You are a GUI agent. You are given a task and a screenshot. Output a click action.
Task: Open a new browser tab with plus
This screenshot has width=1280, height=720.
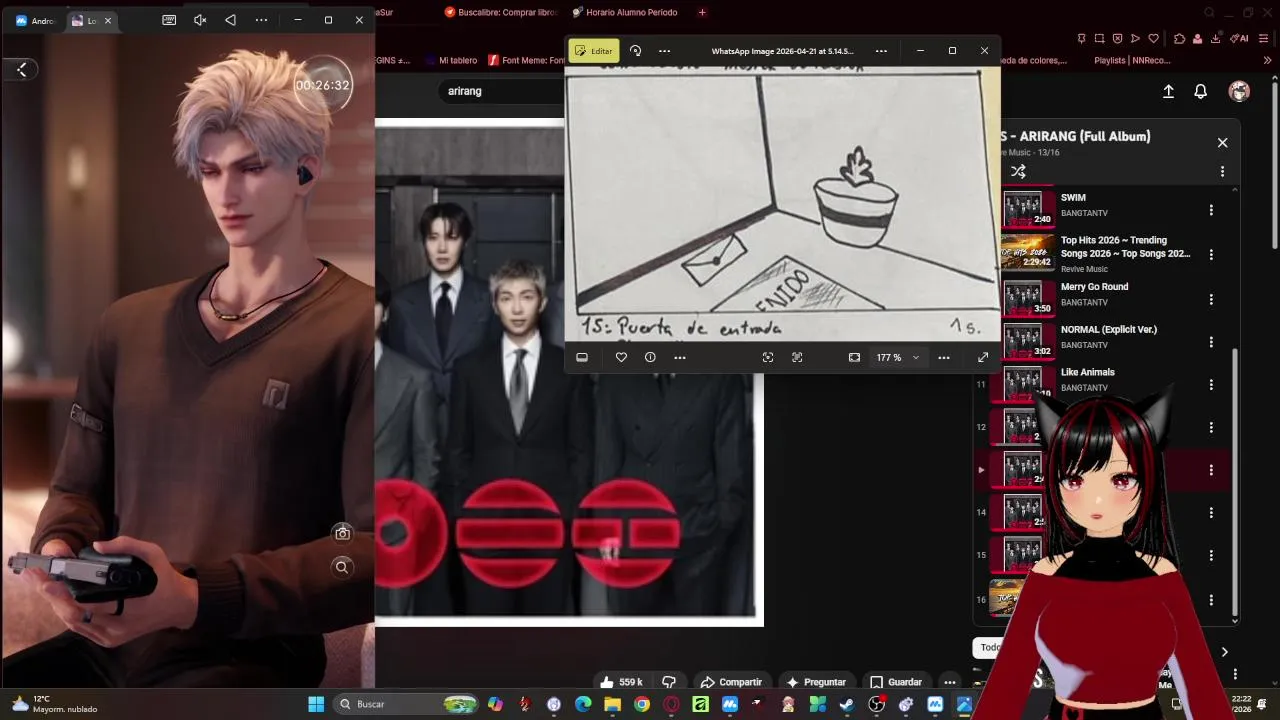click(x=702, y=12)
